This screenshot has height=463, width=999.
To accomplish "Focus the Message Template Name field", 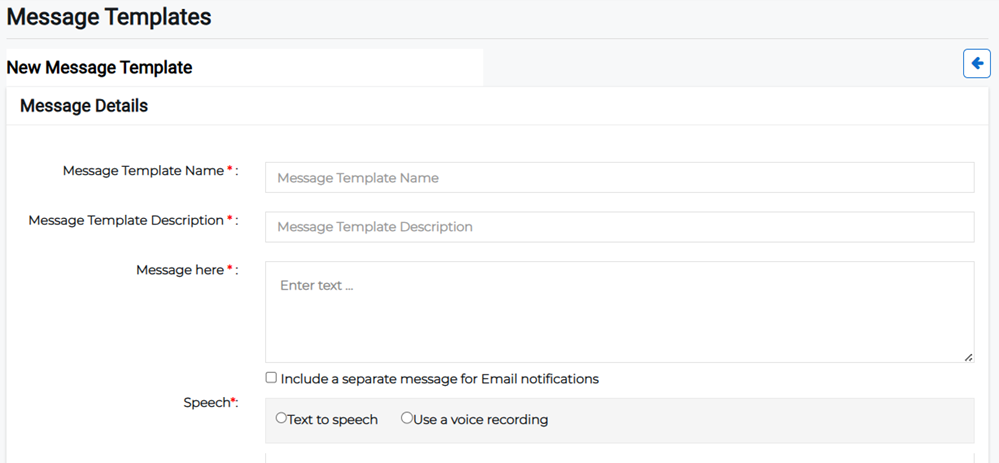I will coord(619,178).
